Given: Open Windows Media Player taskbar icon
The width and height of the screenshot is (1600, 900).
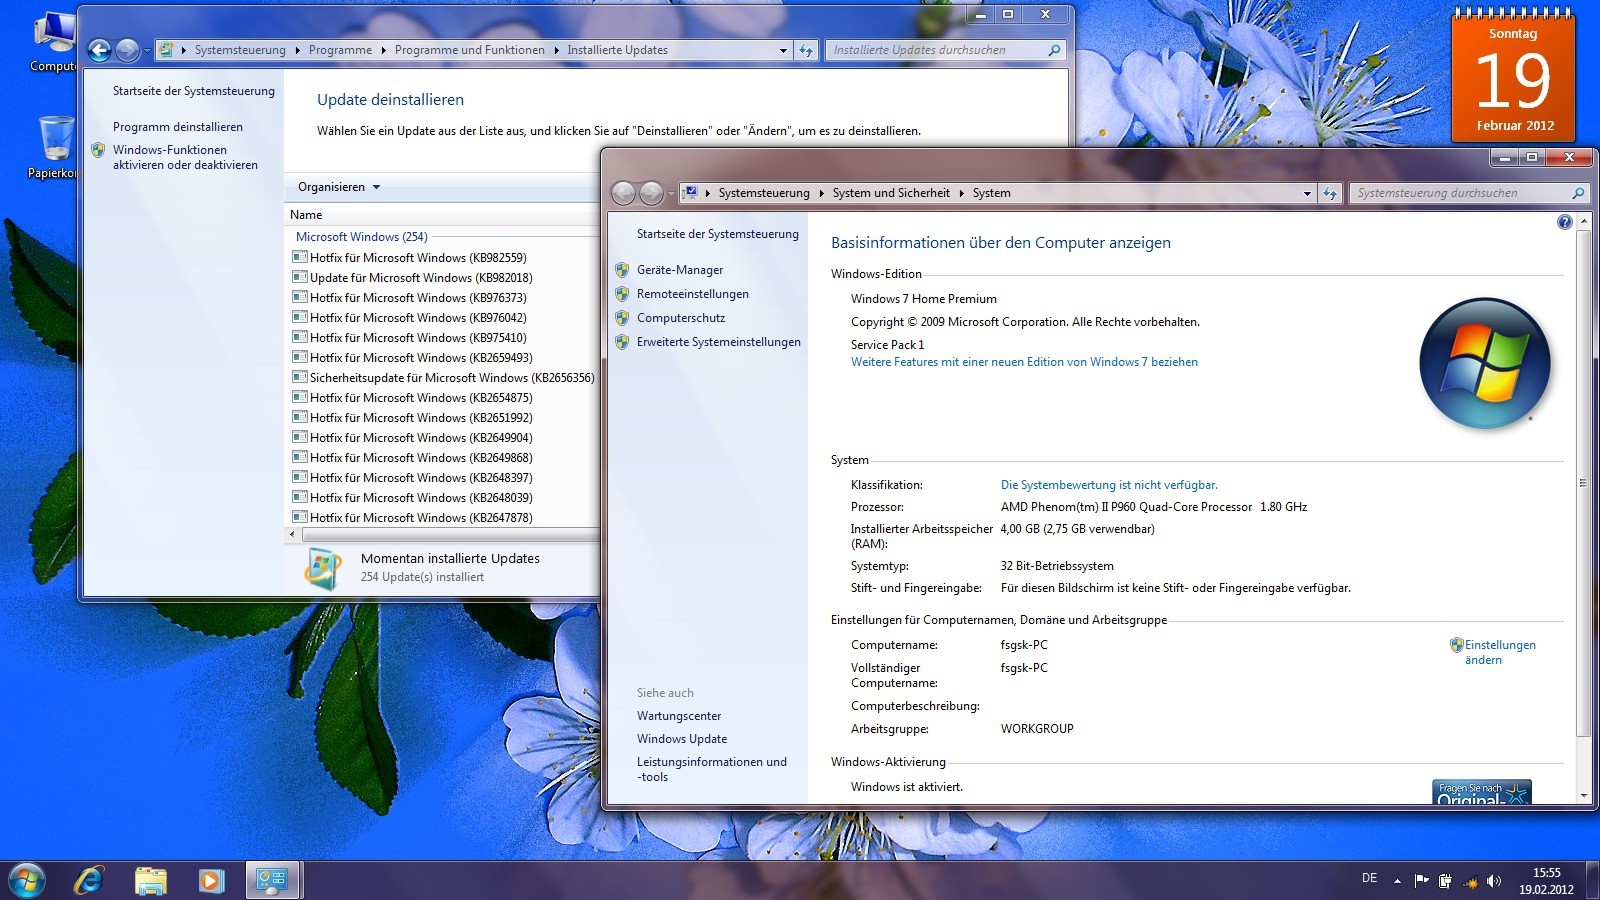Looking at the screenshot, I should [x=210, y=880].
